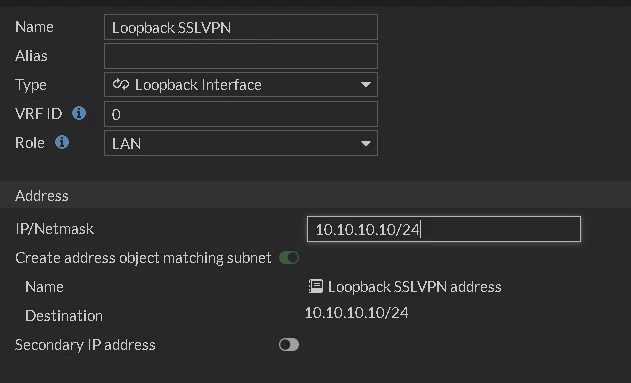Image resolution: width=631 pixels, height=383 pixels.
Task: Click the loopback interface link icon
Action: tap(121, 84)
